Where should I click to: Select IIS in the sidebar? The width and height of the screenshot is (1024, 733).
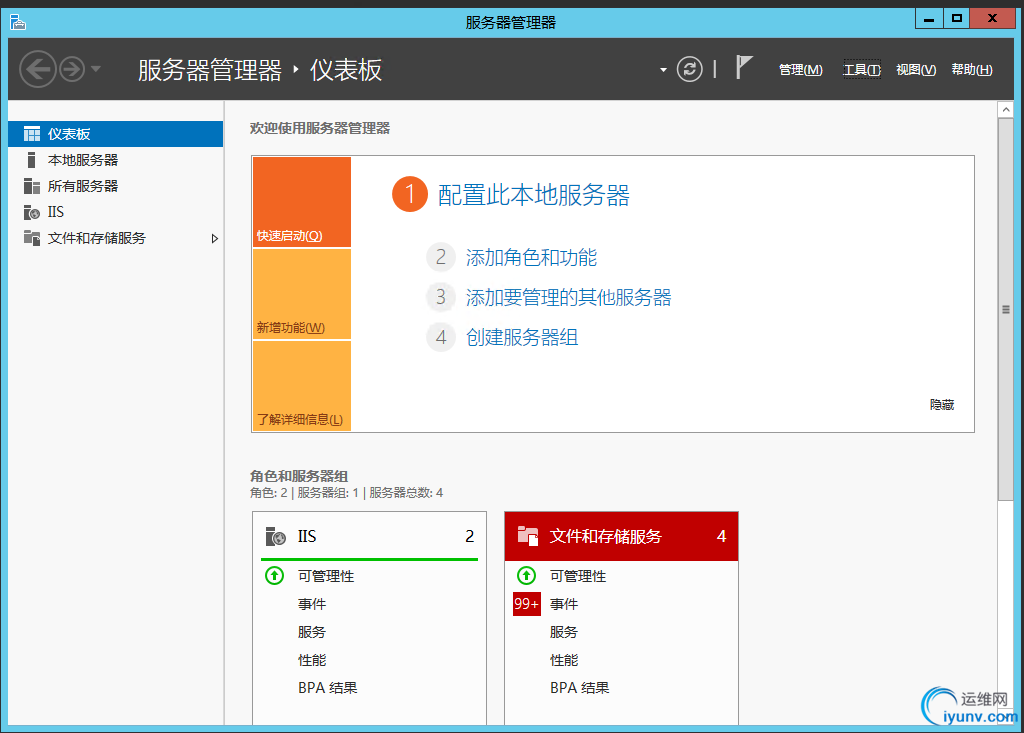pyautogui.click(x=116, y=212)
